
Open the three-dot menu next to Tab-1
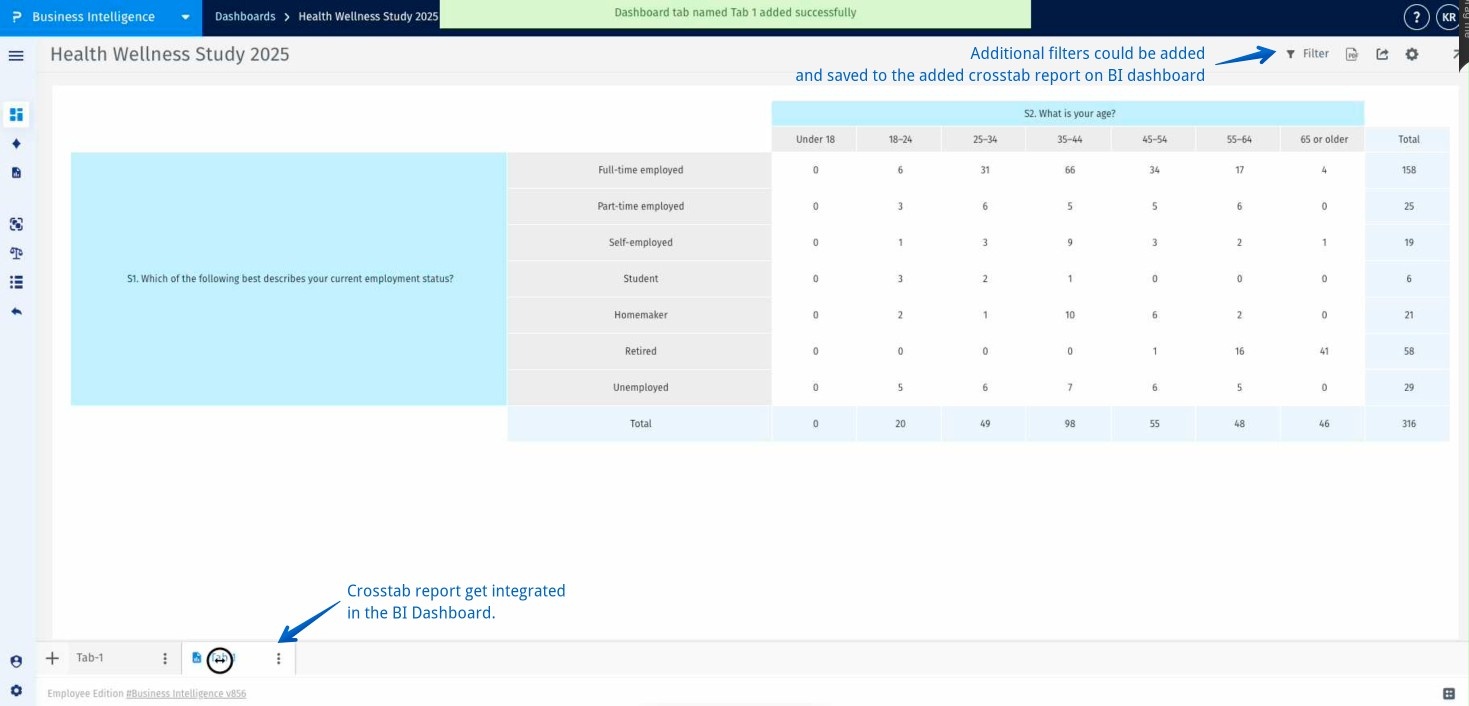pyautogui.click(x=164, y=658)
